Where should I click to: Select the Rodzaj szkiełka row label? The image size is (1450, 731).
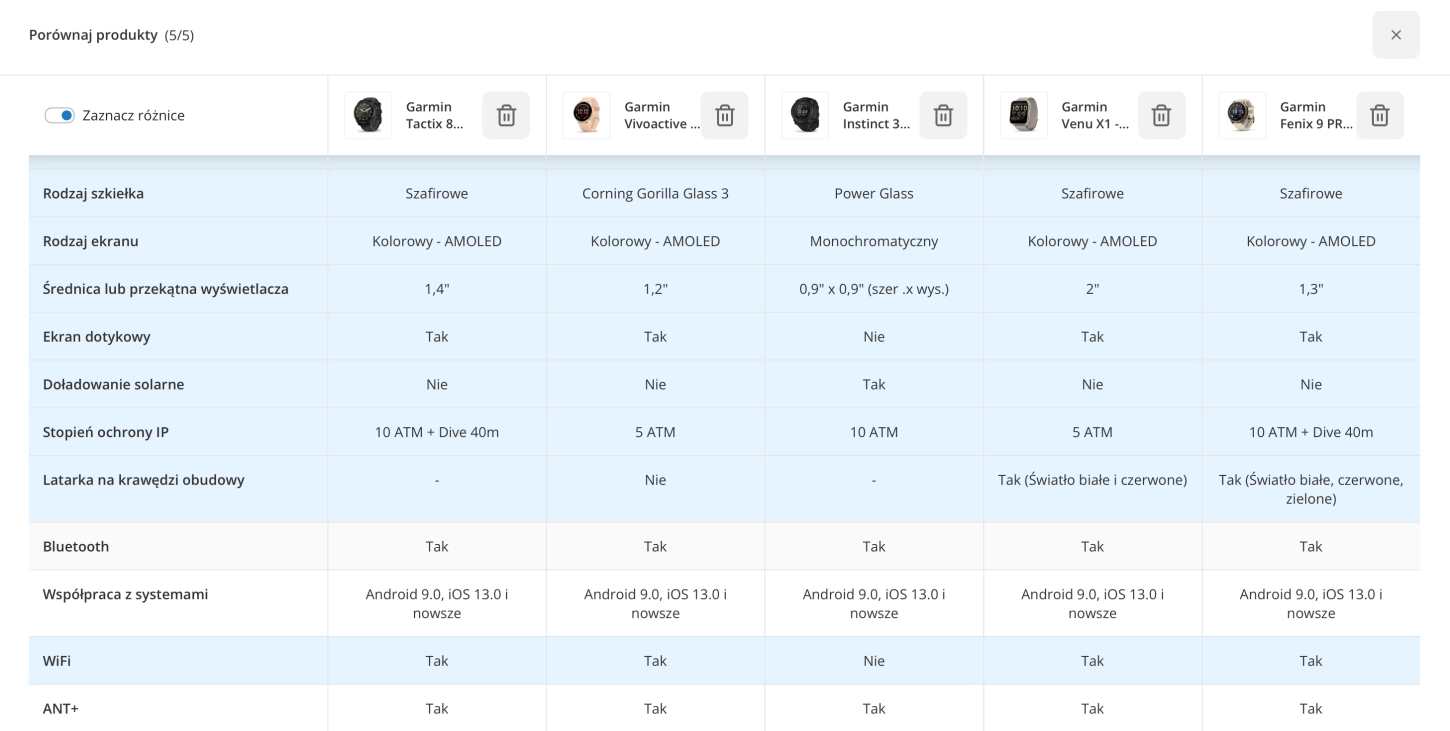[x=93, y=193]
